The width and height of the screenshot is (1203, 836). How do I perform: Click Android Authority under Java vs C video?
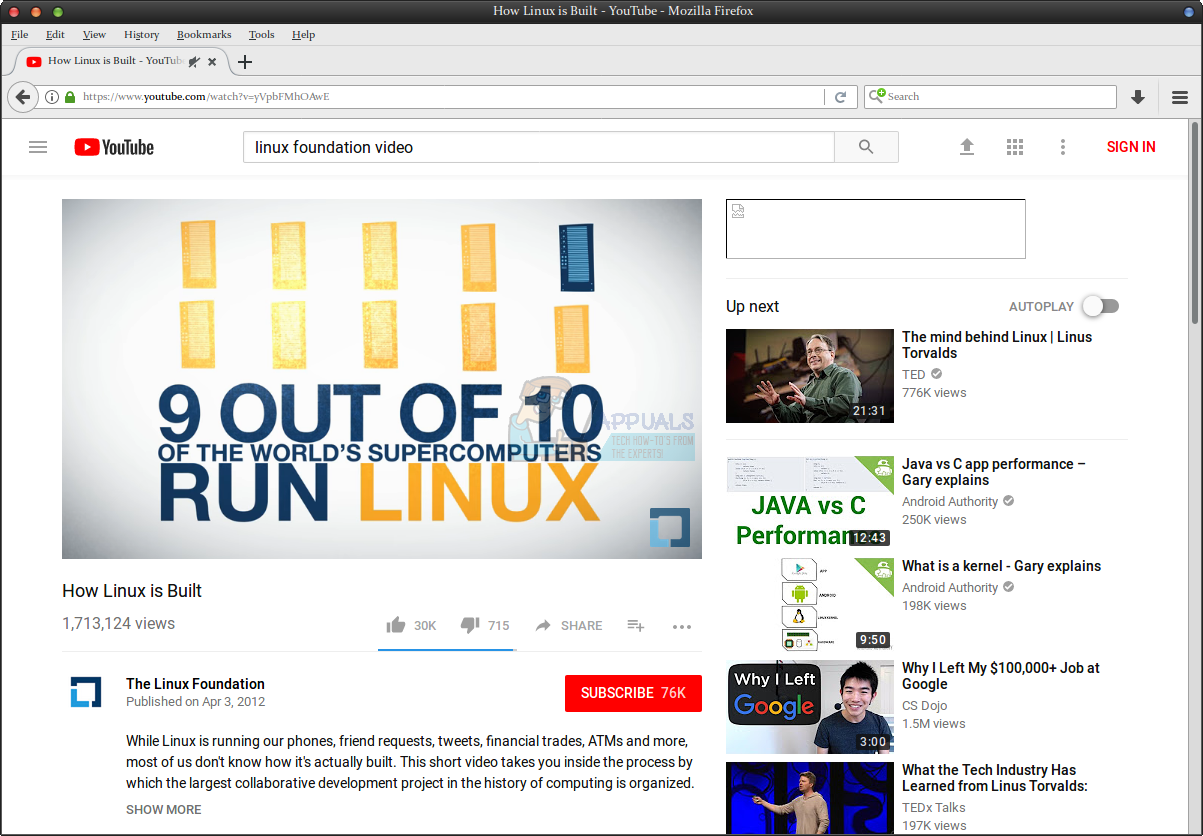tap(950, 502)
